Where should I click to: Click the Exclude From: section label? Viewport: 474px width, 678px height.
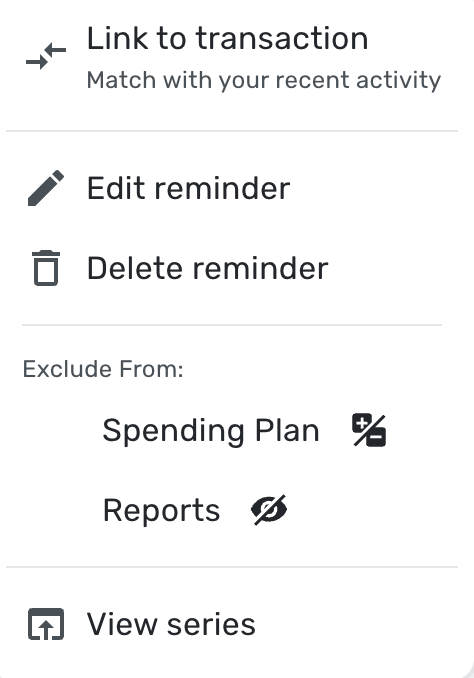pyautogui.click(x=103, y=369)
